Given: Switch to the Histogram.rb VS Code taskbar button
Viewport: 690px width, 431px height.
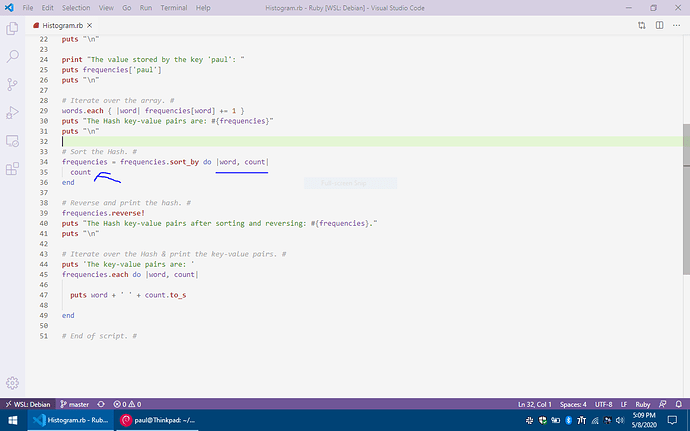Looking at the screenshot, I should tap(71, 420).
